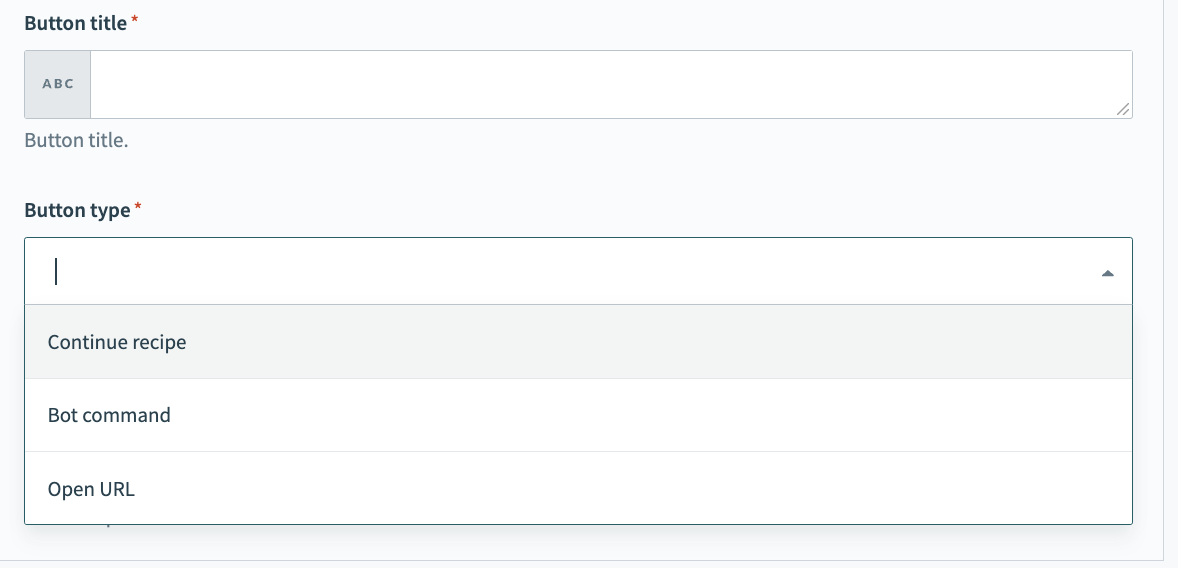
Task: Choose Bot command from the list
Action: (109, 415)
